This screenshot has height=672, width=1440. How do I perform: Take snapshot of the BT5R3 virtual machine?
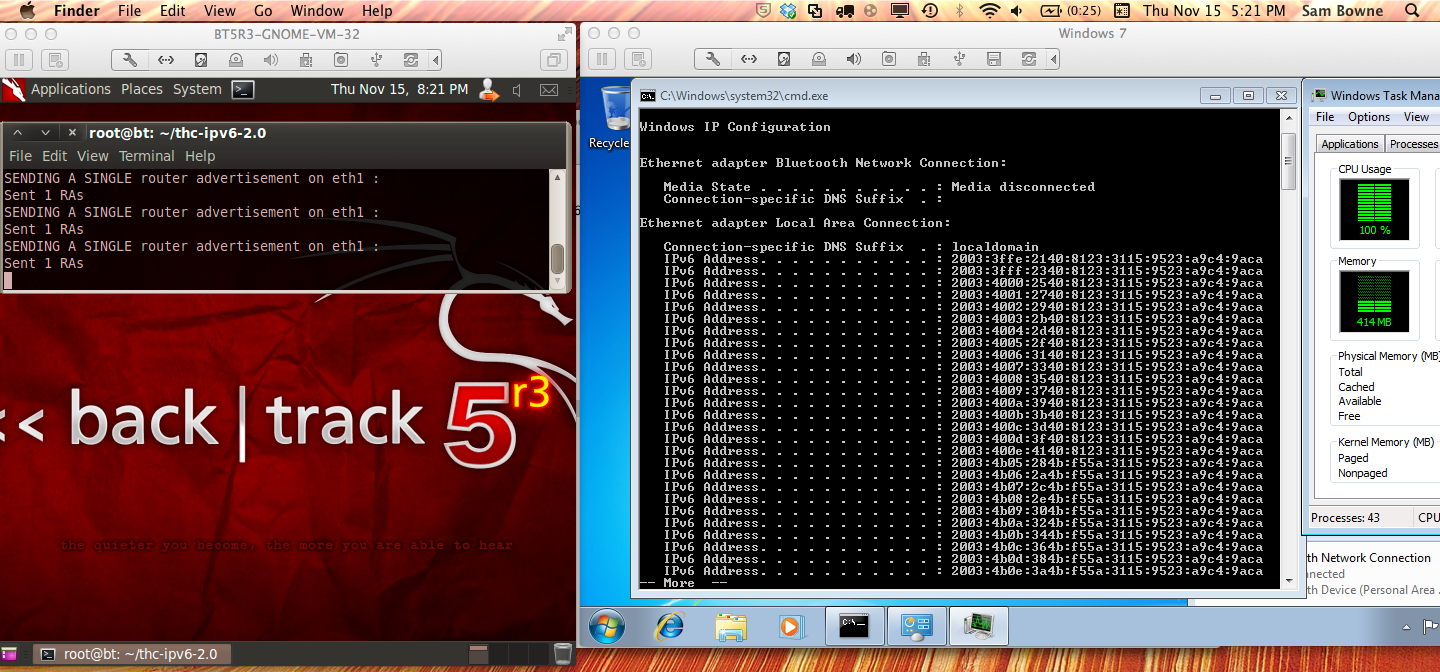pyautogui.click(x=55, y=60)
